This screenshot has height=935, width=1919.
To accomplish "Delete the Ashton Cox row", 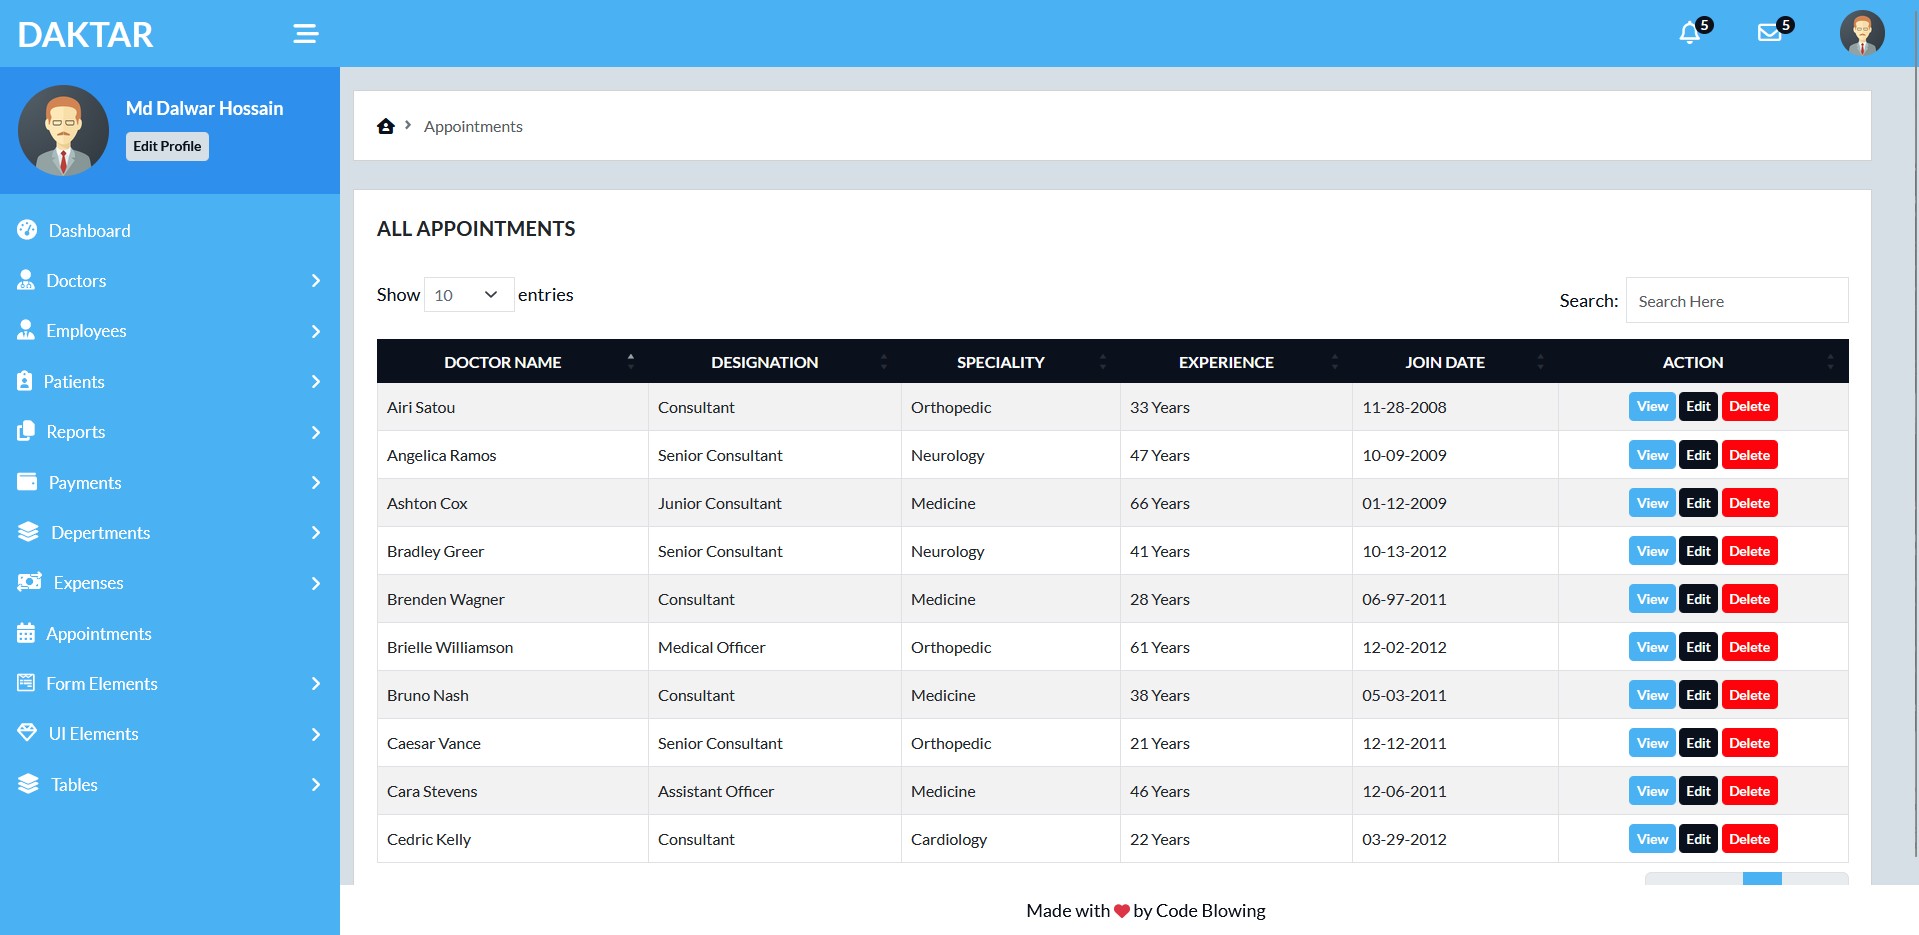I will [1749, 503].
